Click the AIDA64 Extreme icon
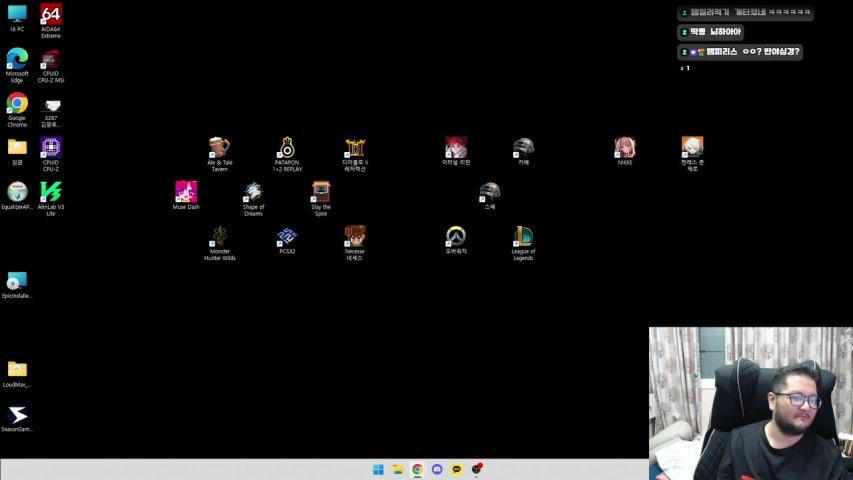The width and height of the screenshot is (853, 480). coord(51,15)
